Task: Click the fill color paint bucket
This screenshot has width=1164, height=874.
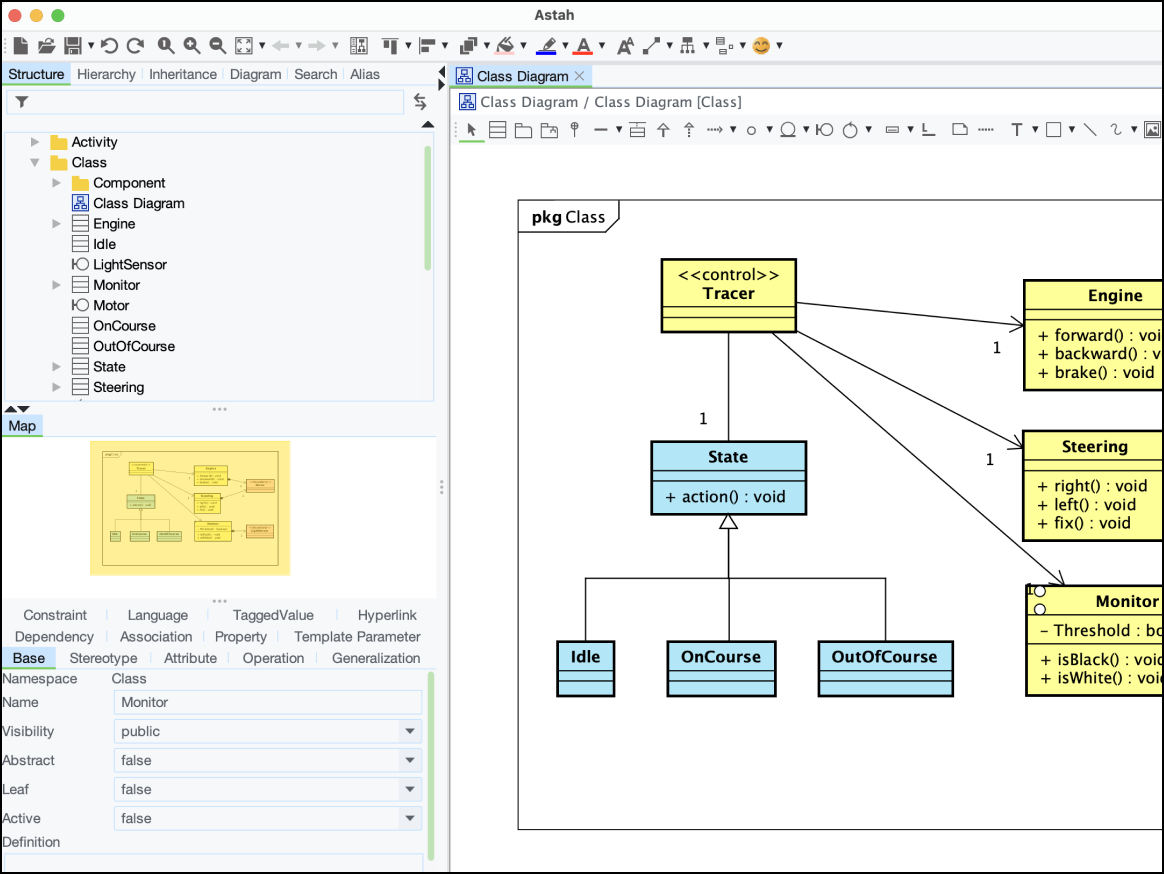Action: pyautogui.click(x=505, y=46)
